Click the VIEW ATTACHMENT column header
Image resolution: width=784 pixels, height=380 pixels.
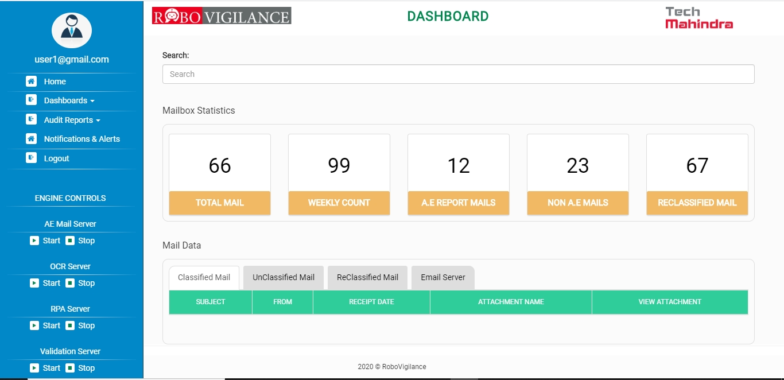click(x=670, y=302)
